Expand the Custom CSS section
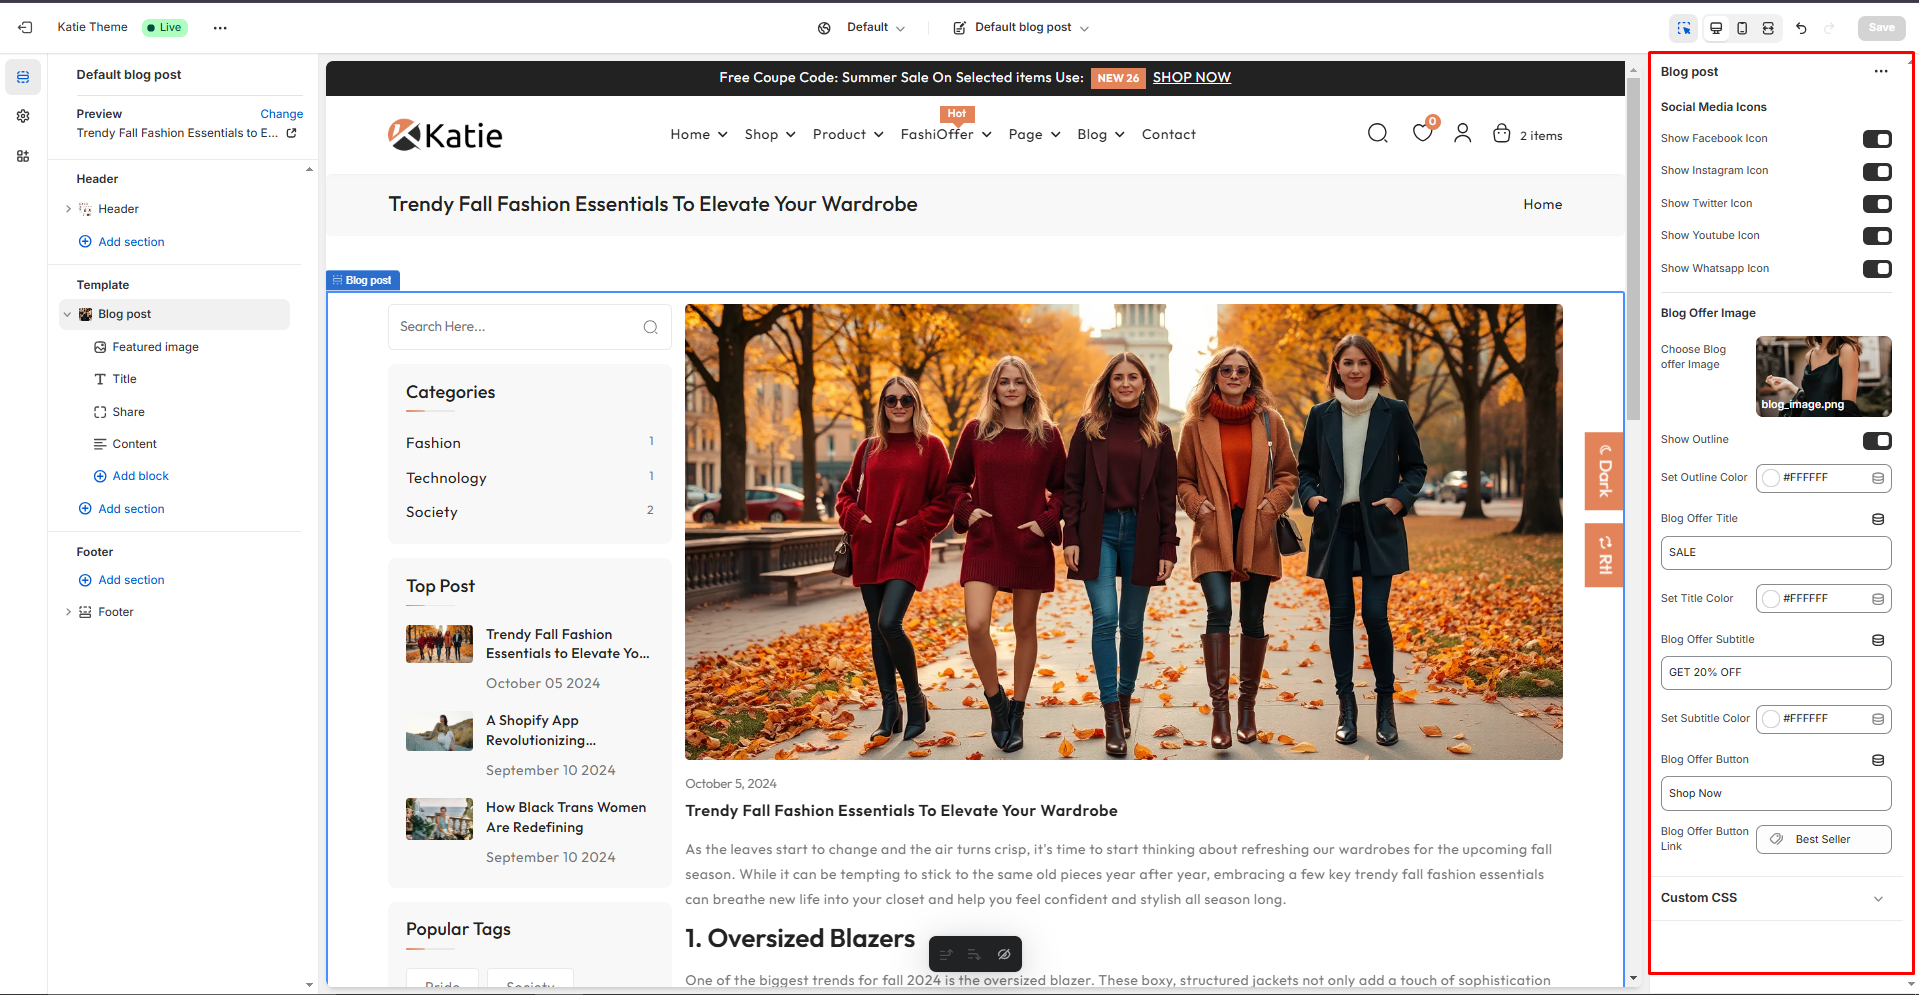 click(1877, 898)
